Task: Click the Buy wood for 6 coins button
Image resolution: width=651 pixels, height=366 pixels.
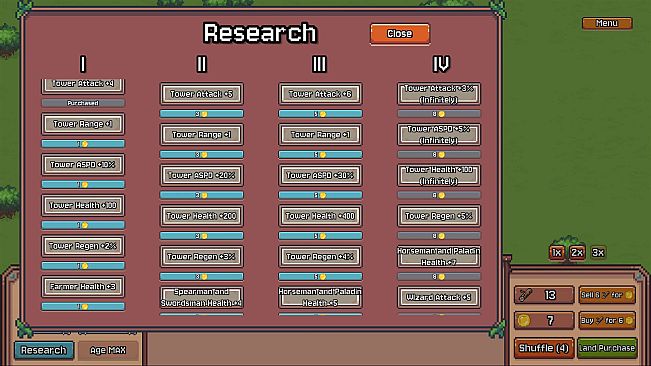Action: [x=607, y=320]
